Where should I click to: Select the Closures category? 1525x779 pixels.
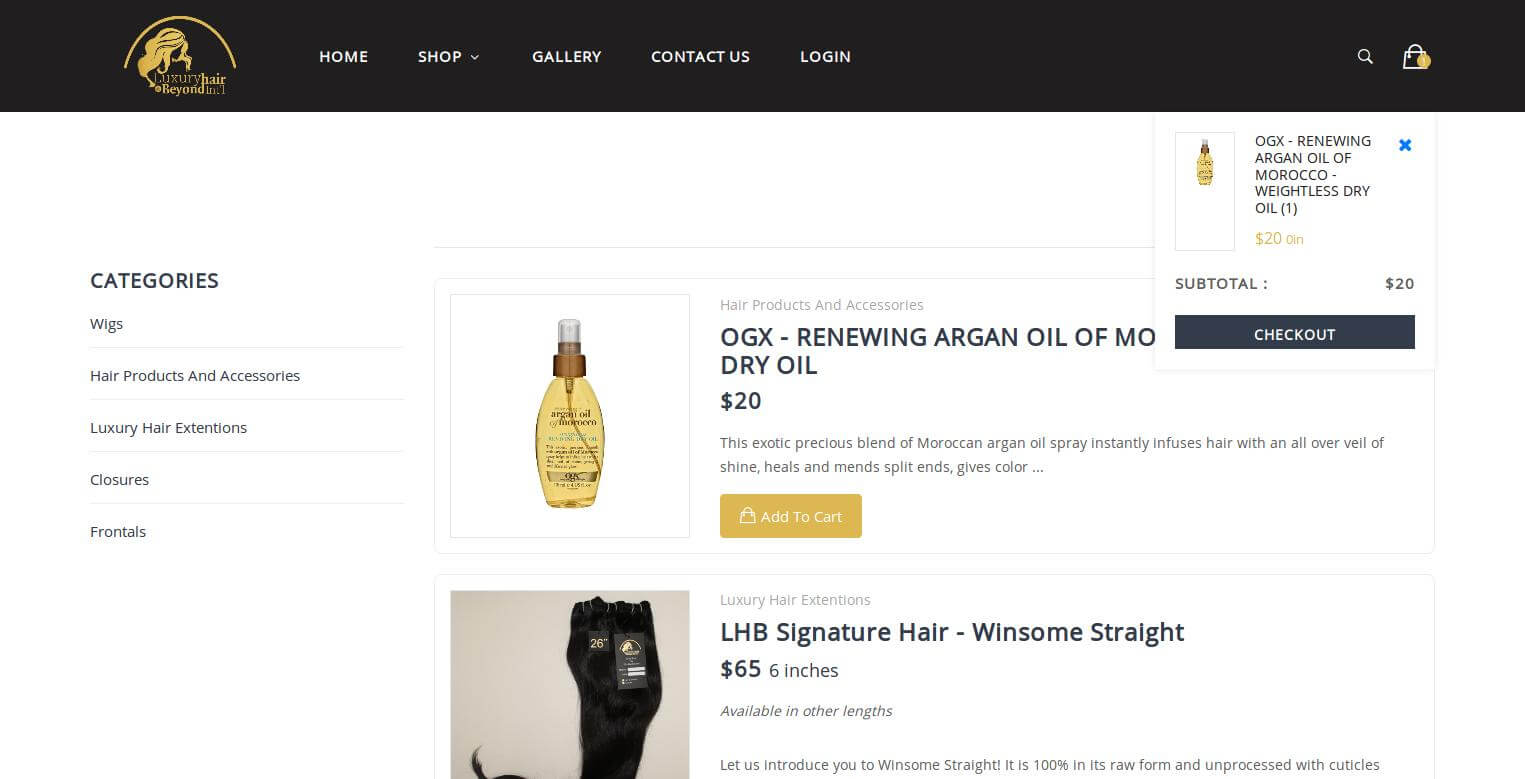(119, 480)
